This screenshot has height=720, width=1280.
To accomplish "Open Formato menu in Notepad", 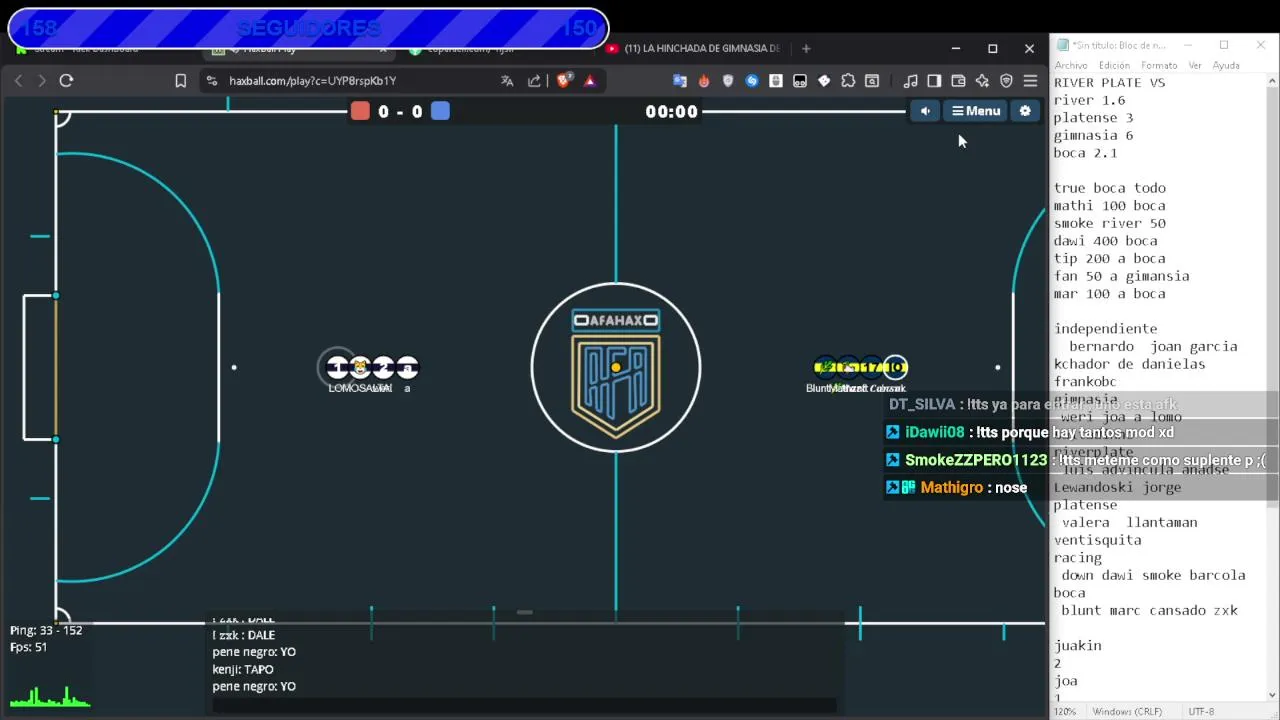I will [1159, 65].
